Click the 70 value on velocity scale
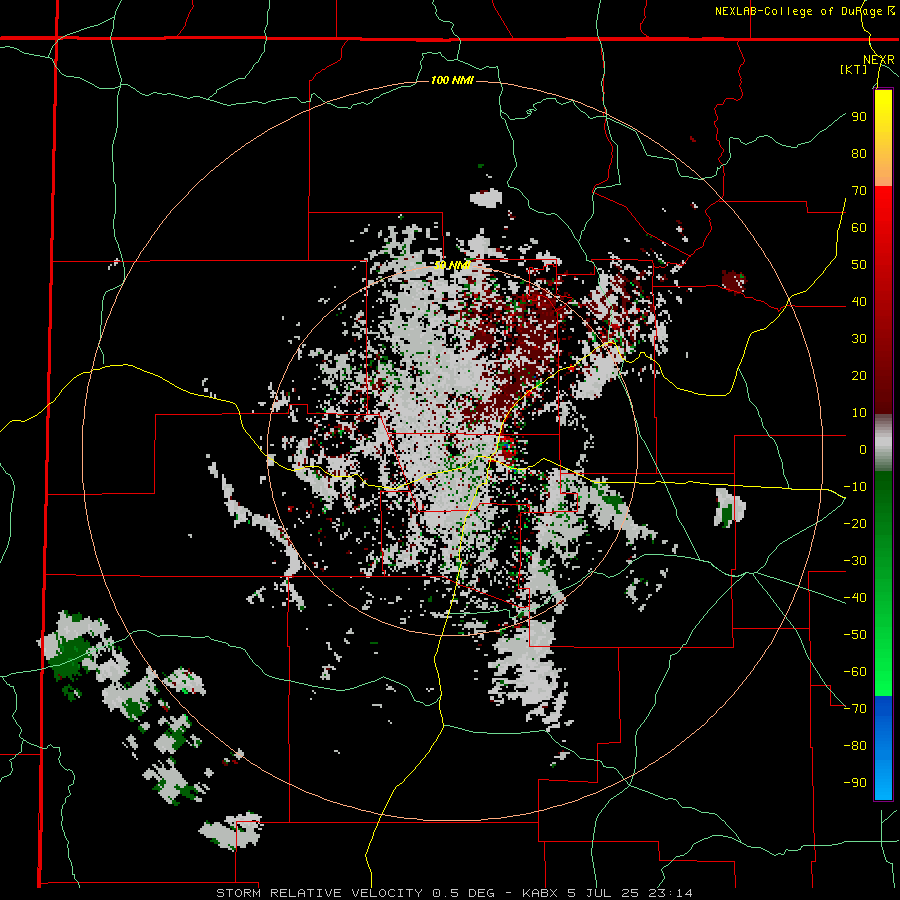The image size is (900, 900). [x=859, y=191]
